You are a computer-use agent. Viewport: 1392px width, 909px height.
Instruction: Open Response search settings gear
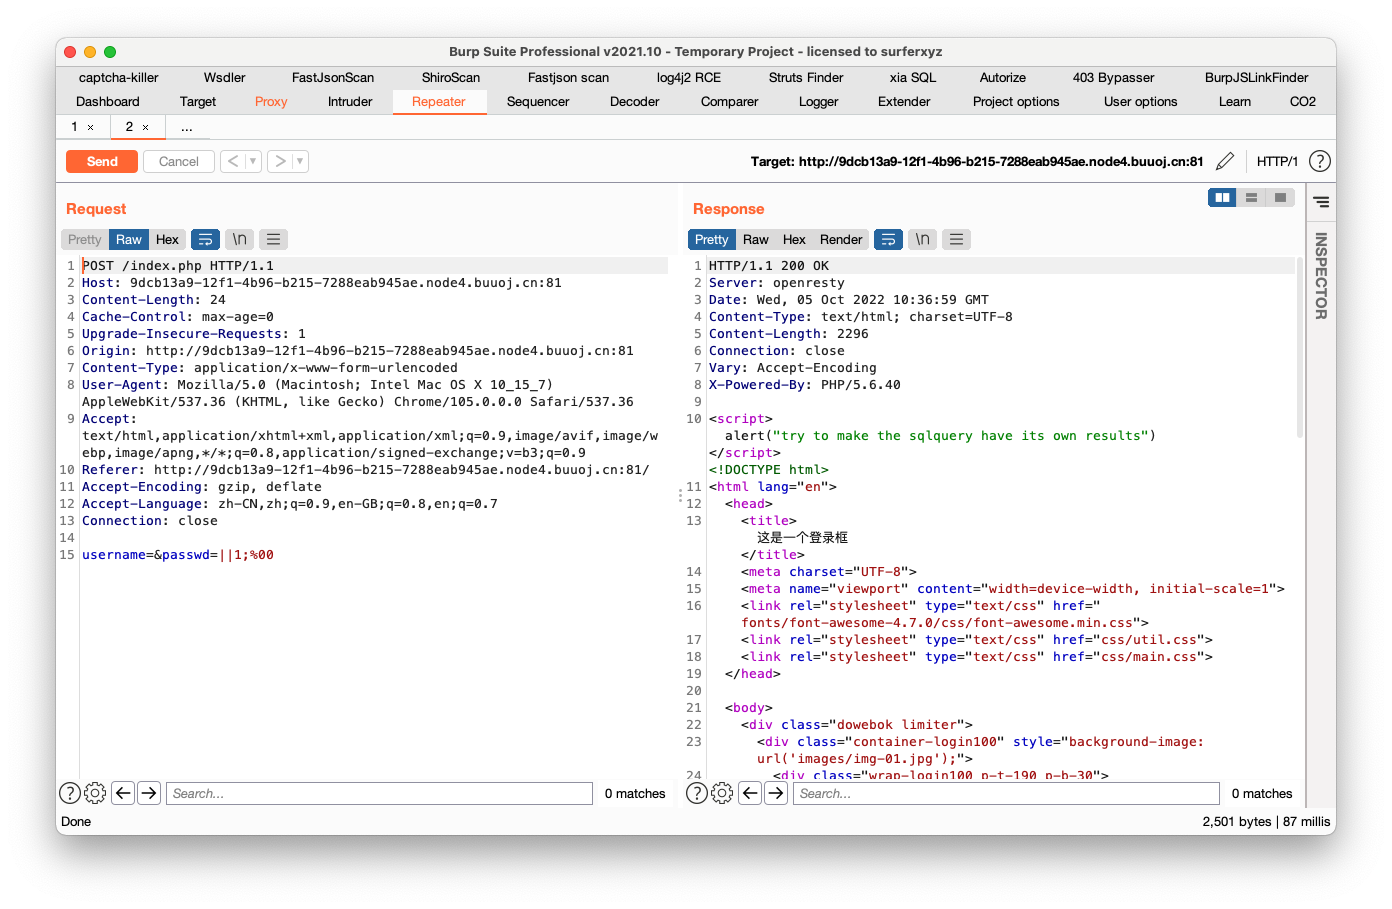click(722, 793)
